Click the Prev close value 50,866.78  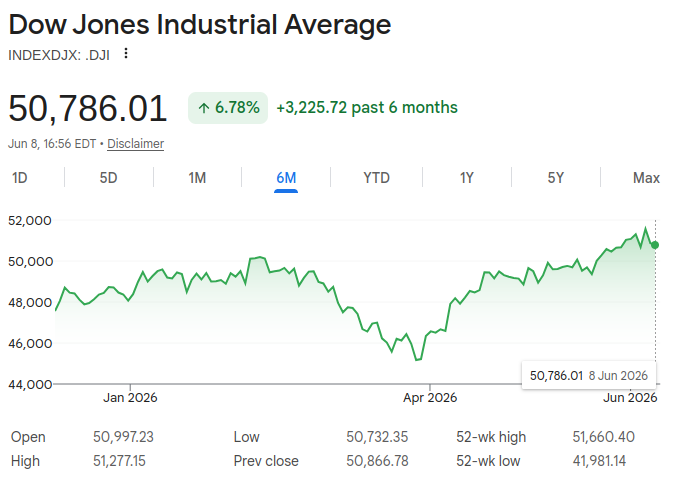coord(377,461)
